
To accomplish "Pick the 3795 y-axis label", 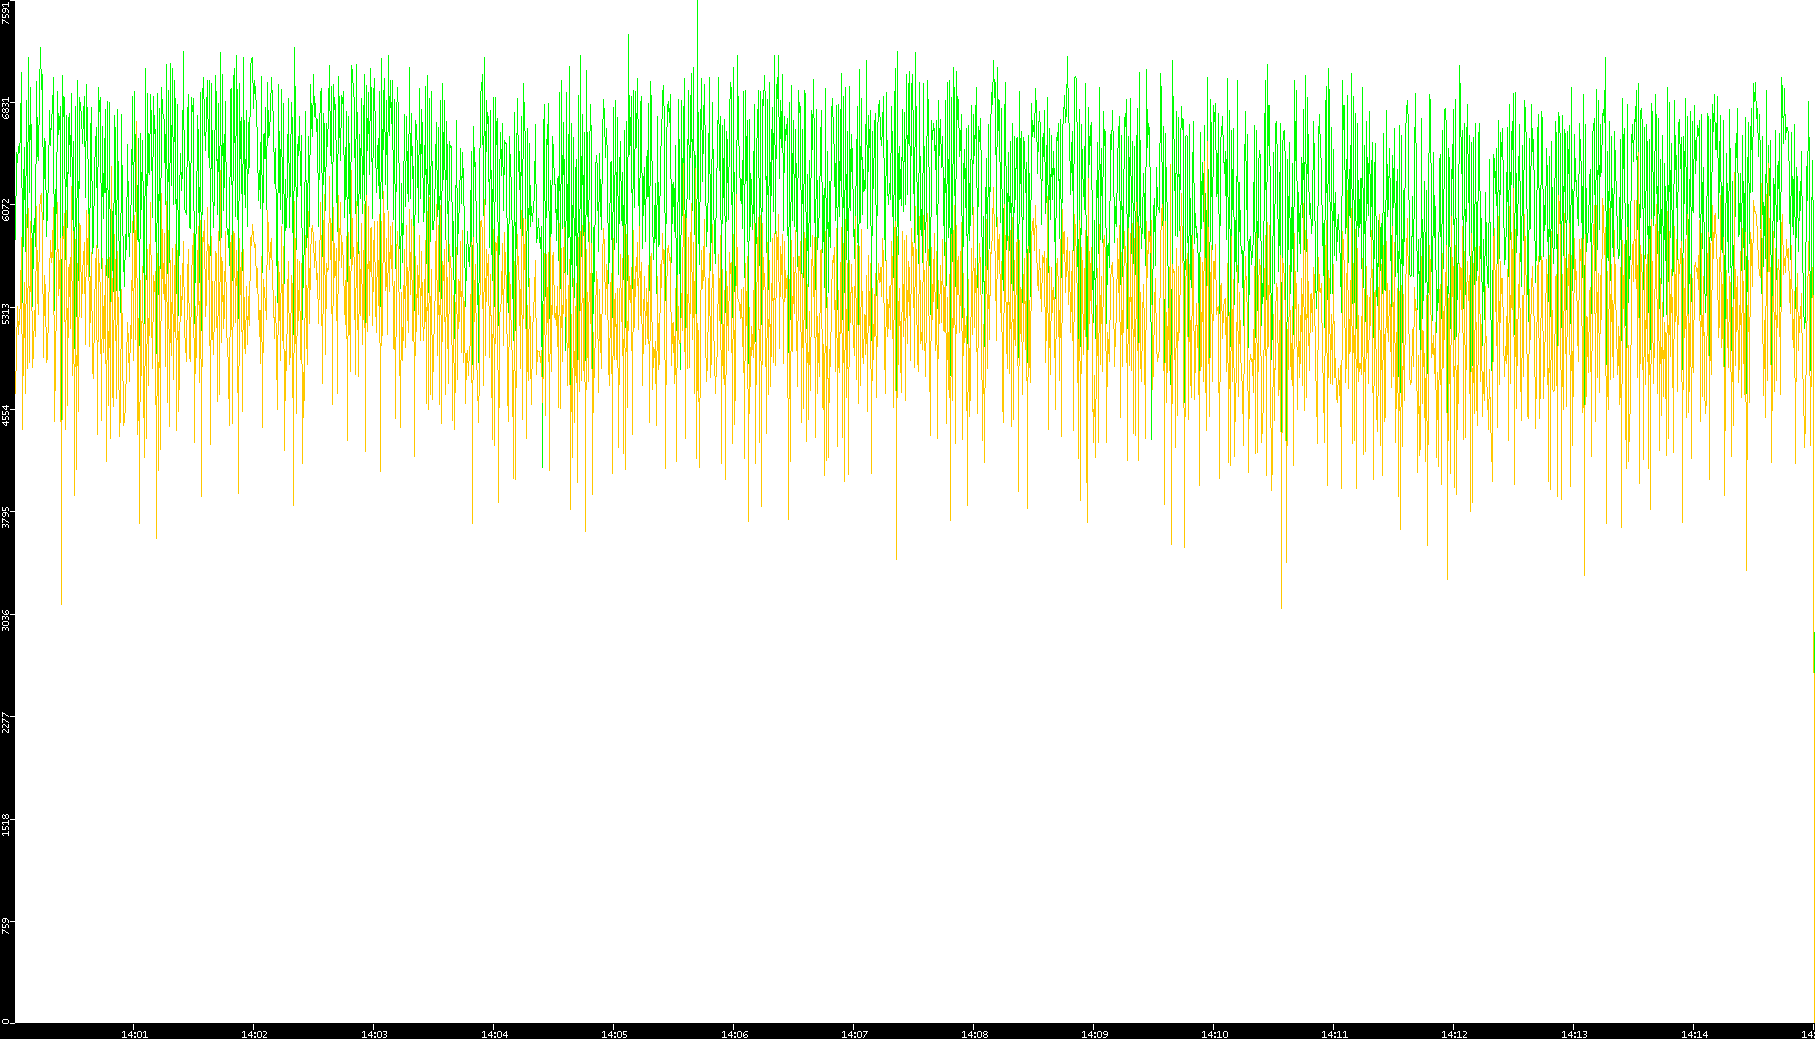I will point(7,517).
